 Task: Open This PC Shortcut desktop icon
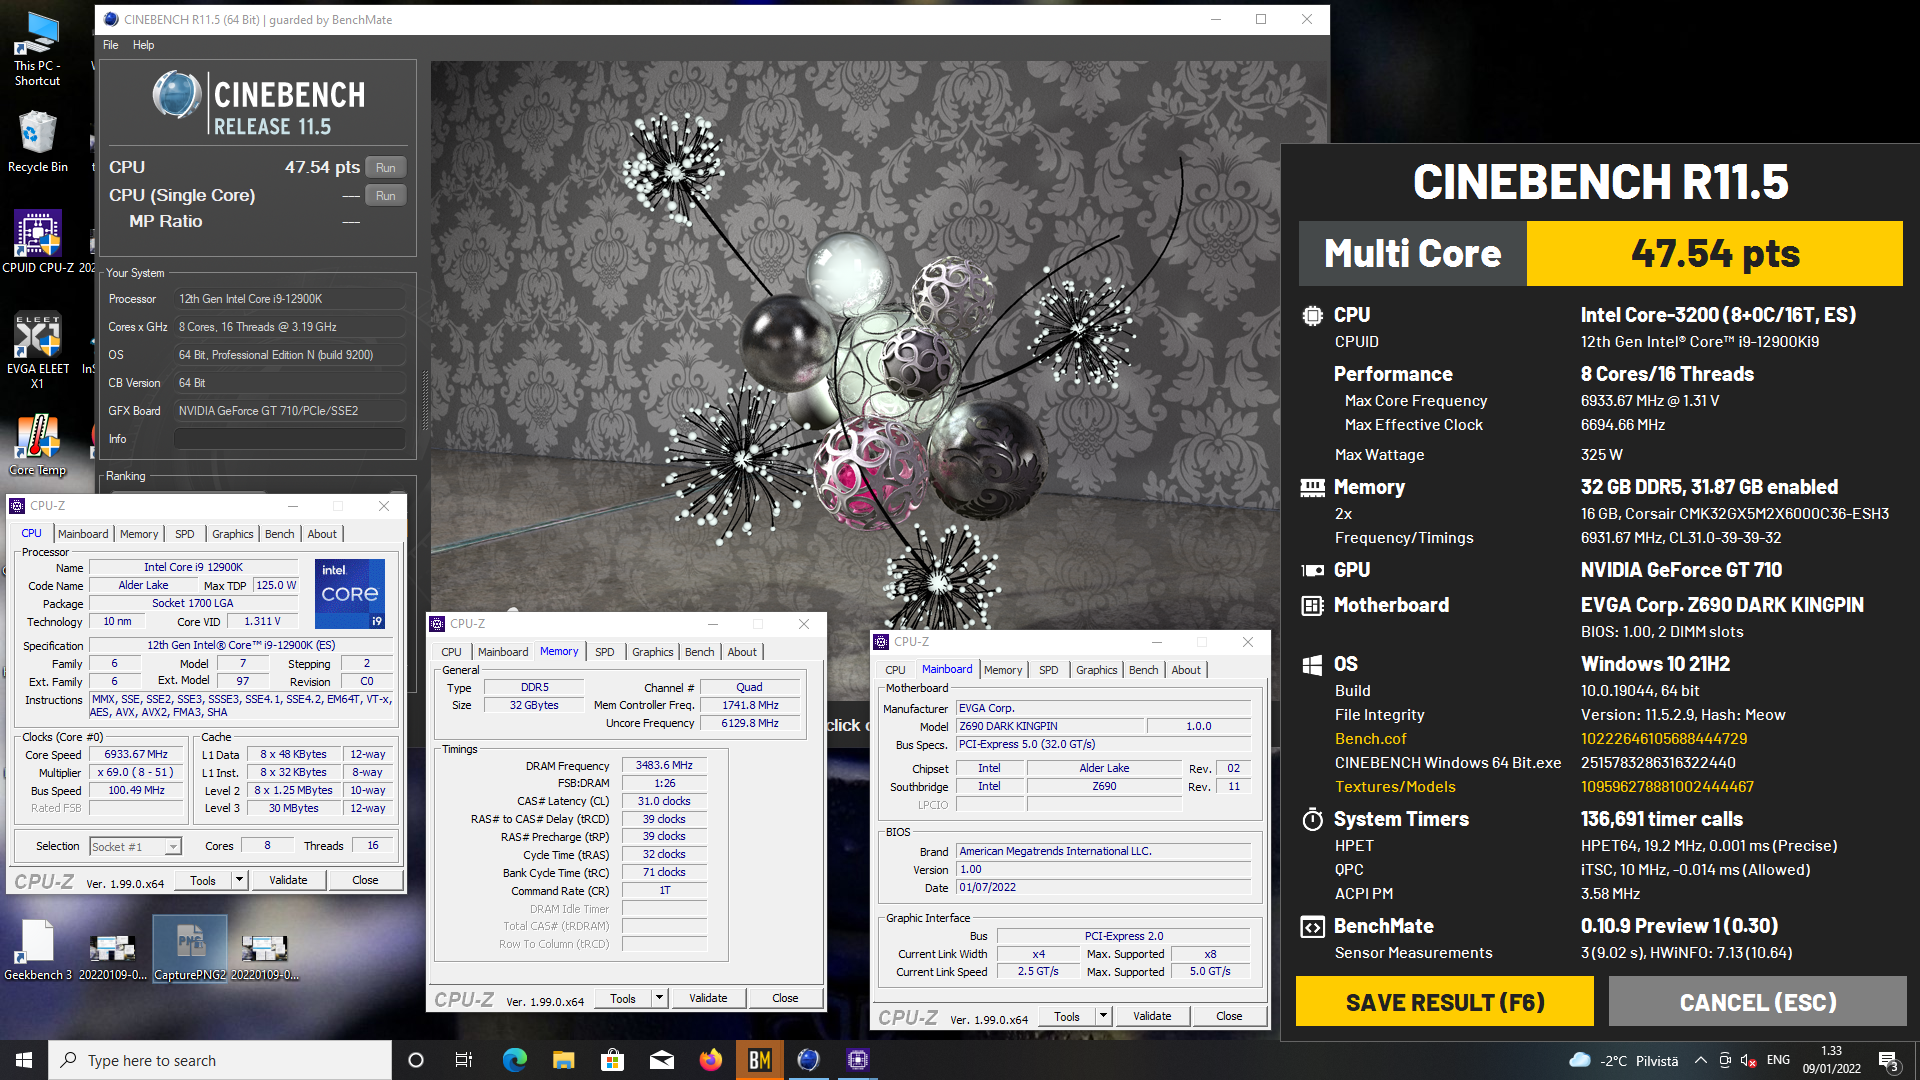tap(37, 48)
